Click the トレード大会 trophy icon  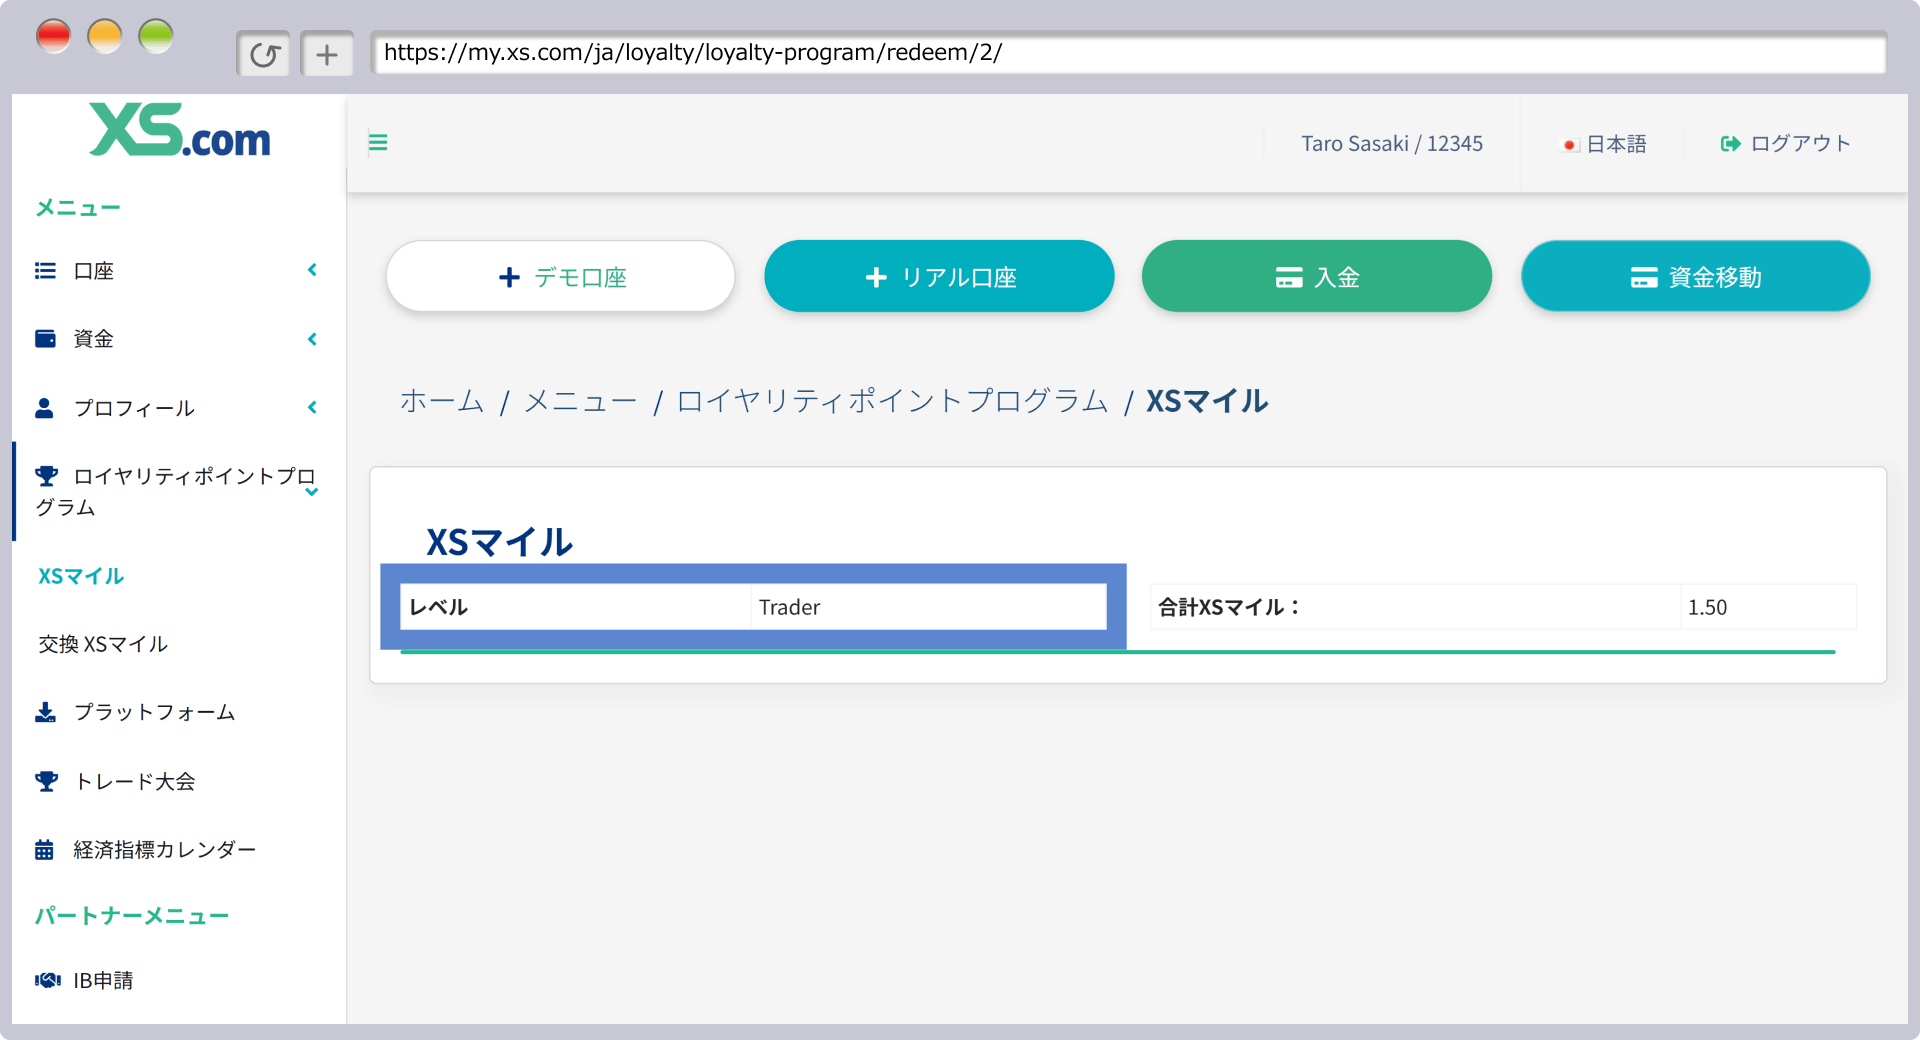46,781
